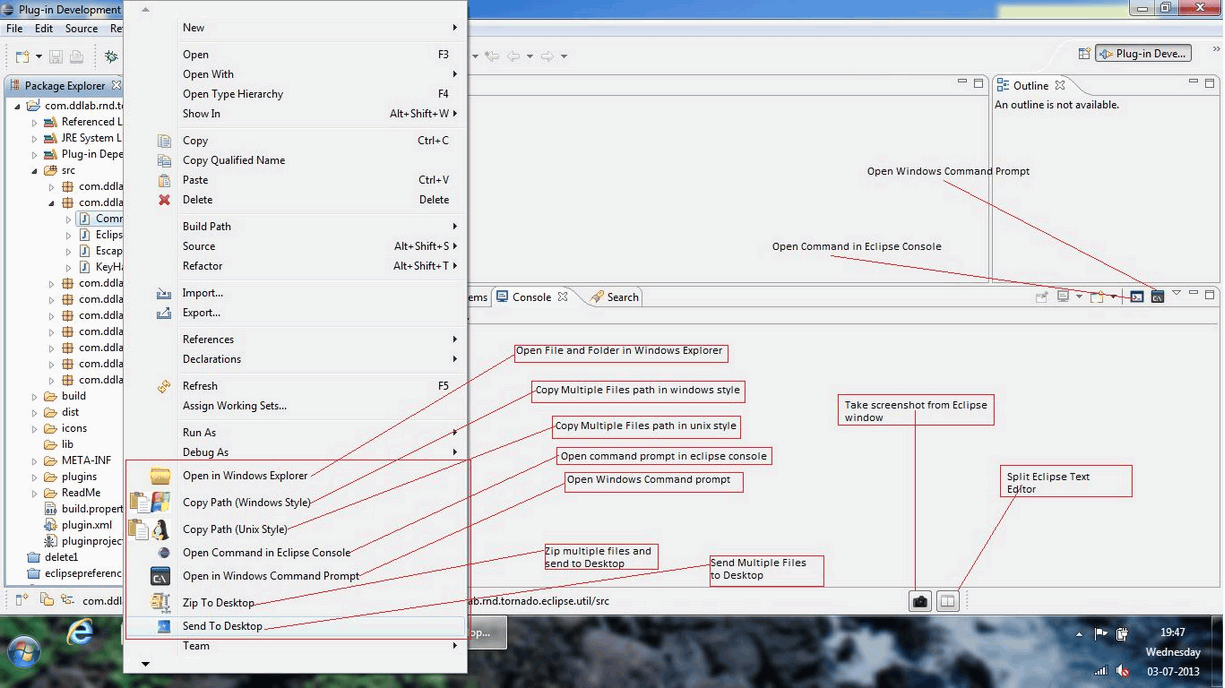The image size is (1225, 688).
Task: Expand the META-INF folder arrow
Action: coord(34,461)
